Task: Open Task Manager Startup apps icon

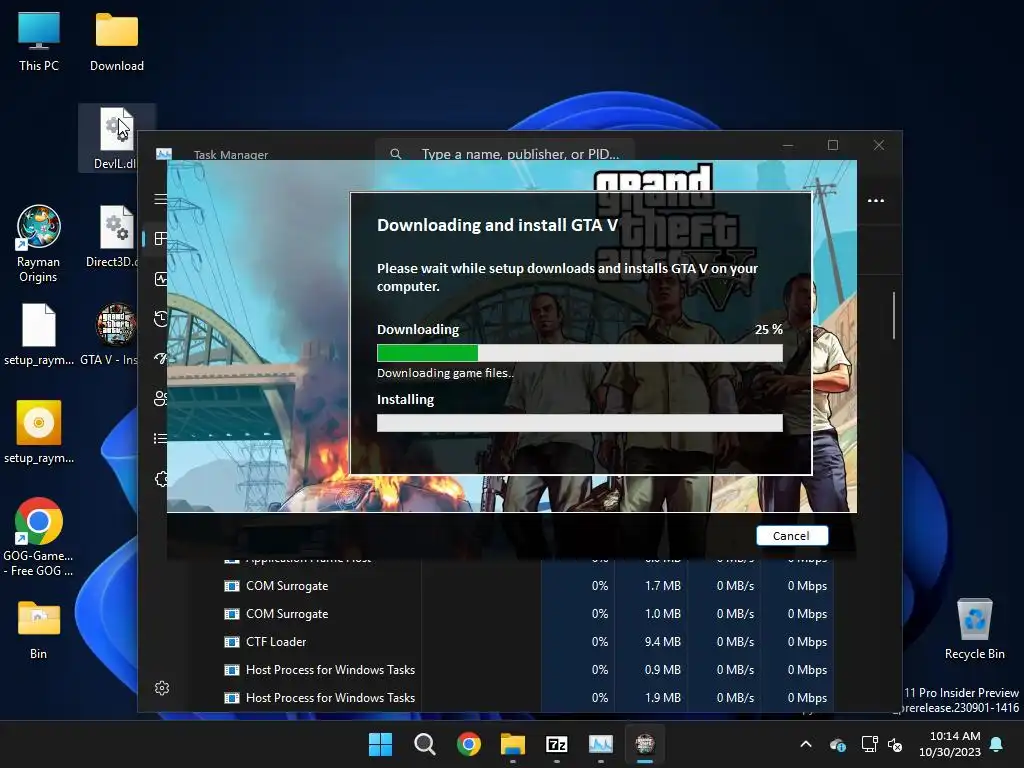Action: coord(161,359)
